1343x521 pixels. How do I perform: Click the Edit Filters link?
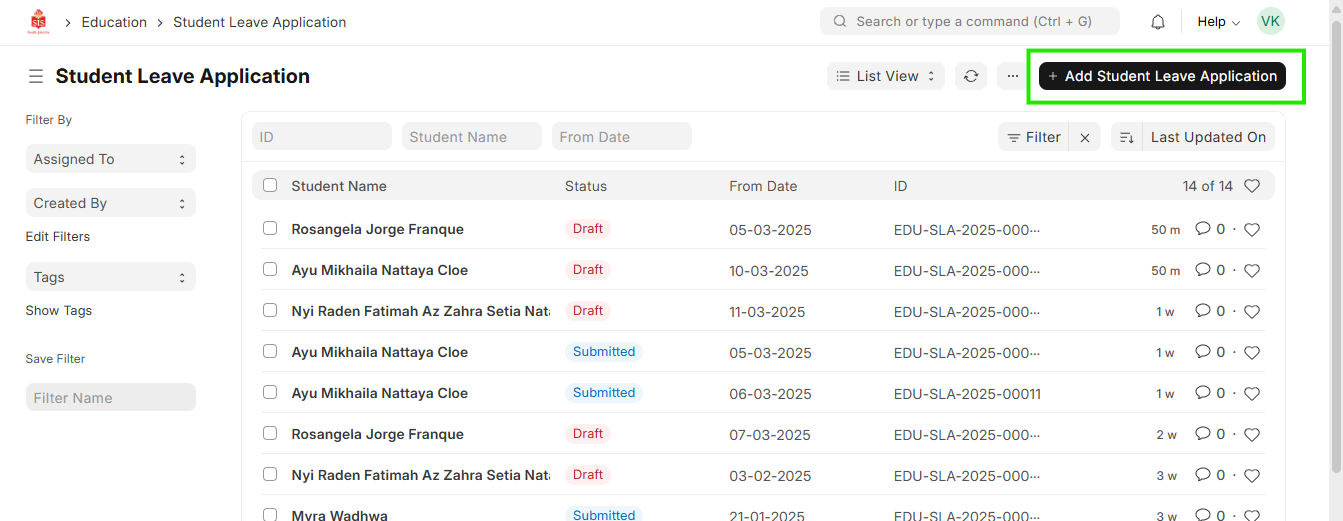(x=58, y=237)
